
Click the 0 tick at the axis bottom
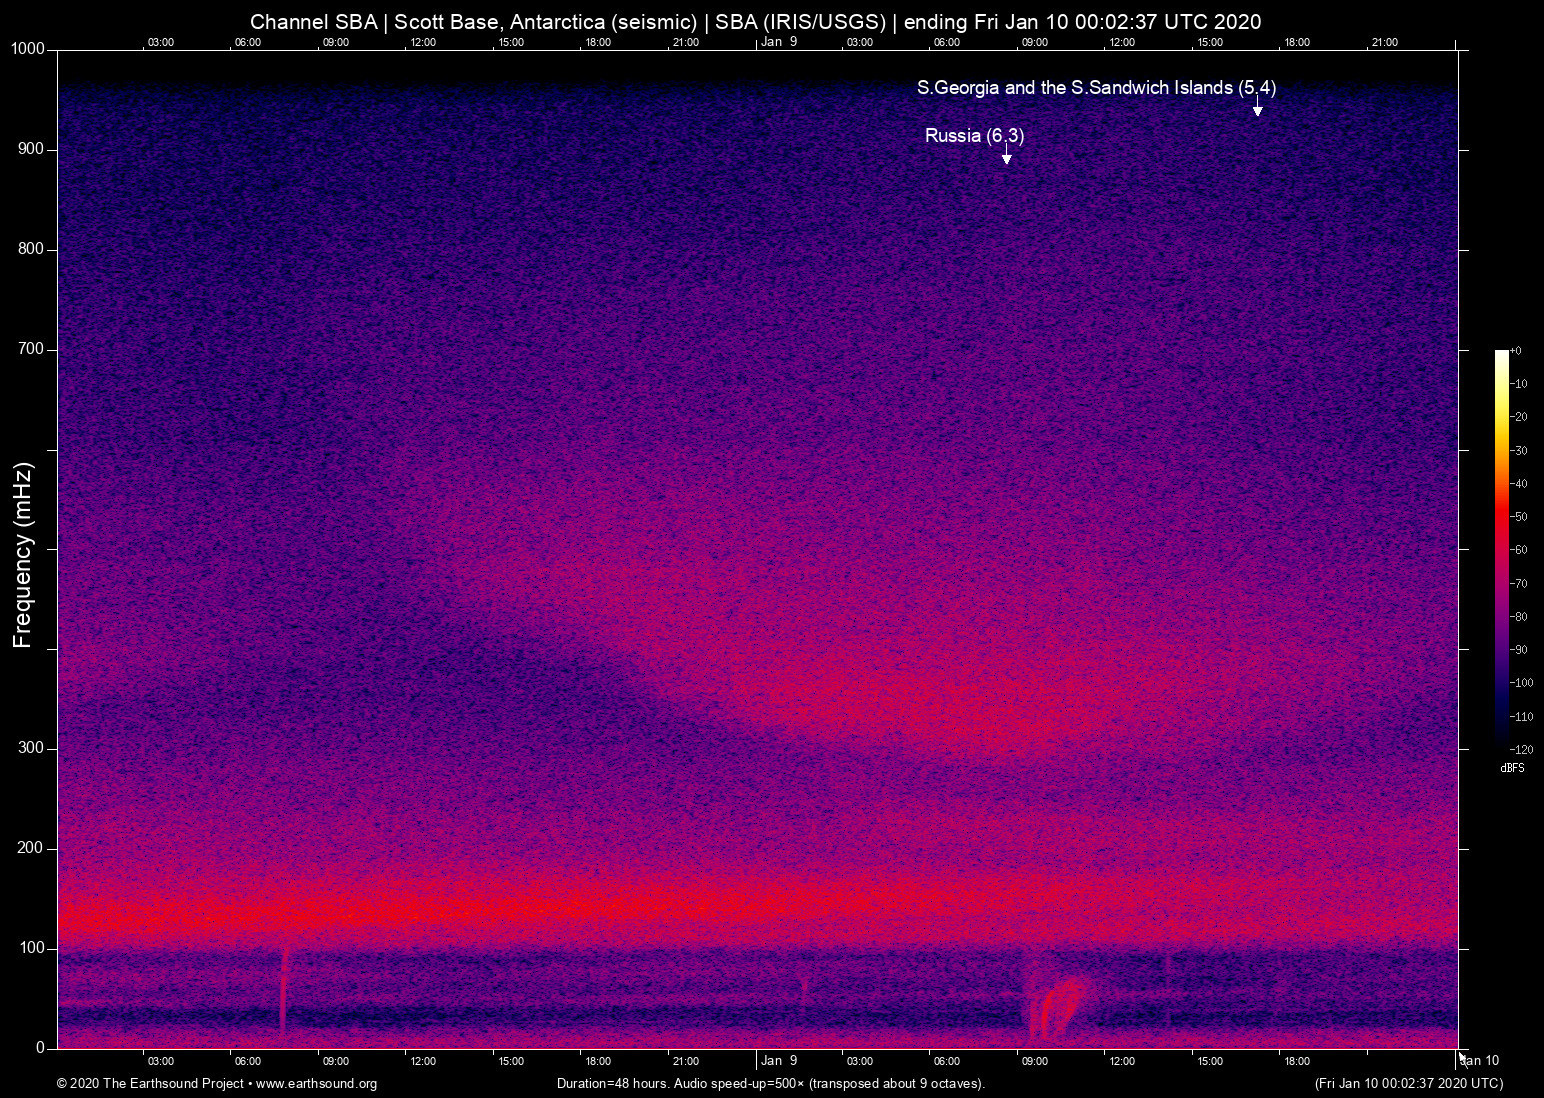[x=38, y=1047]
